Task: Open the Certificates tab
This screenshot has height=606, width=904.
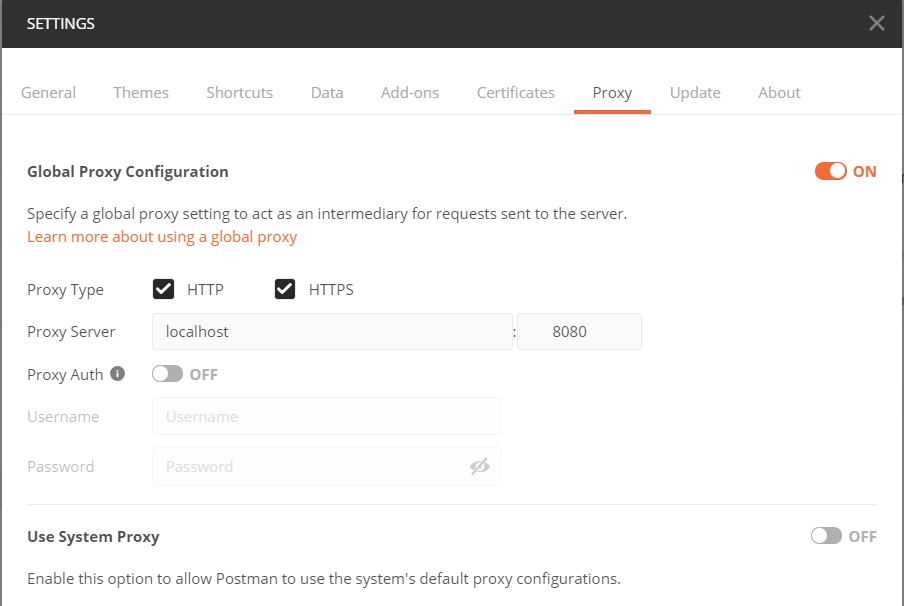Action: click(515, 92)
